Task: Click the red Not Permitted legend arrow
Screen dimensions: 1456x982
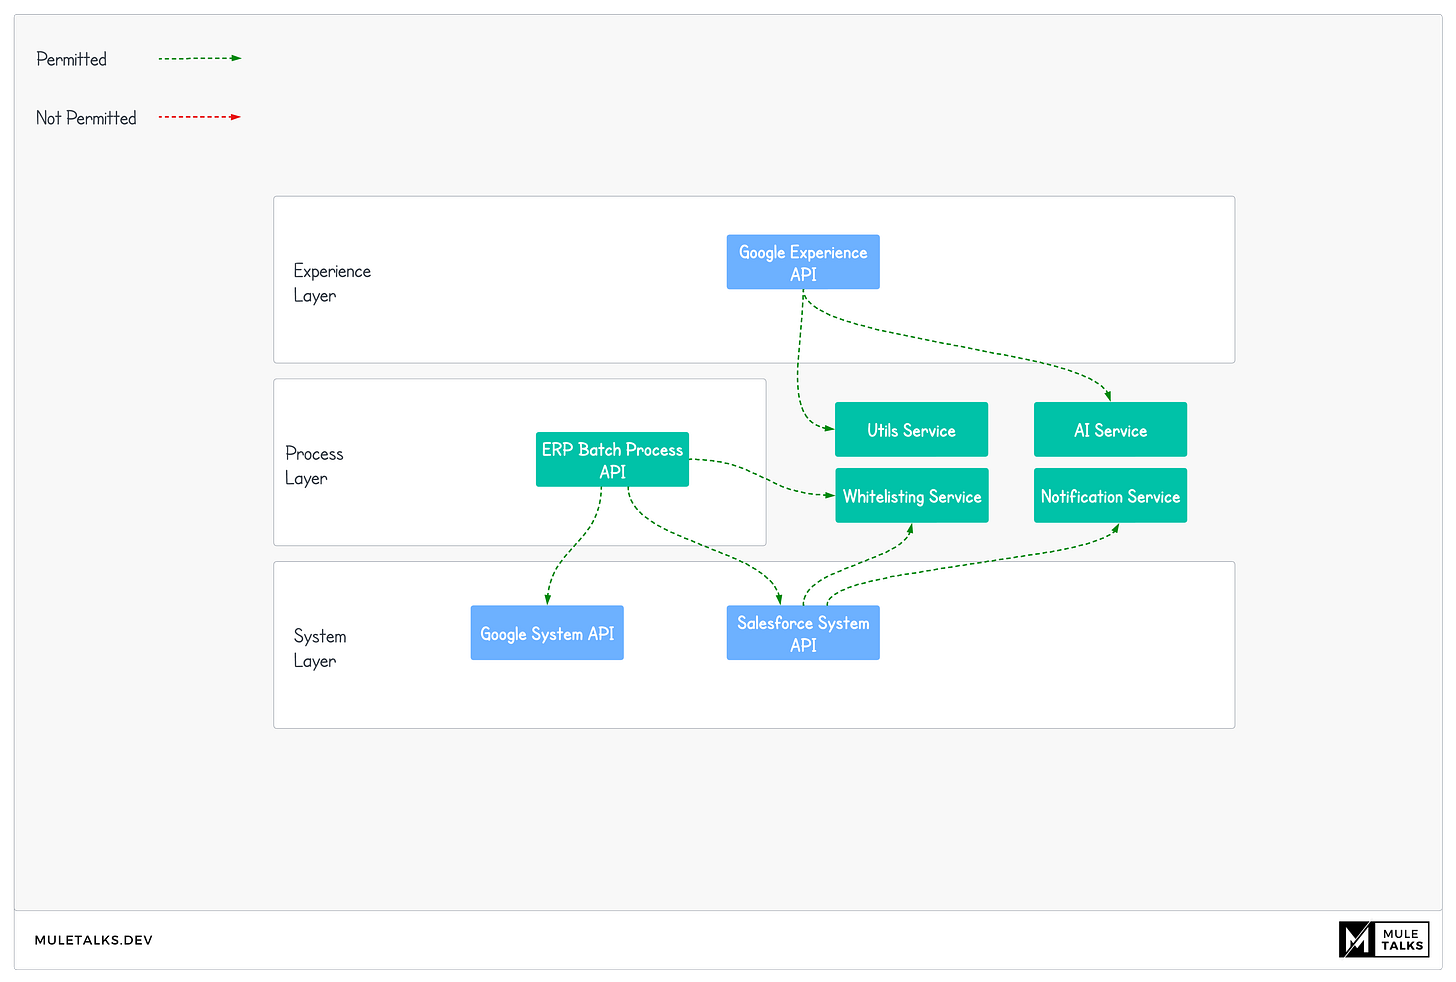Action: tap(200, 117)
